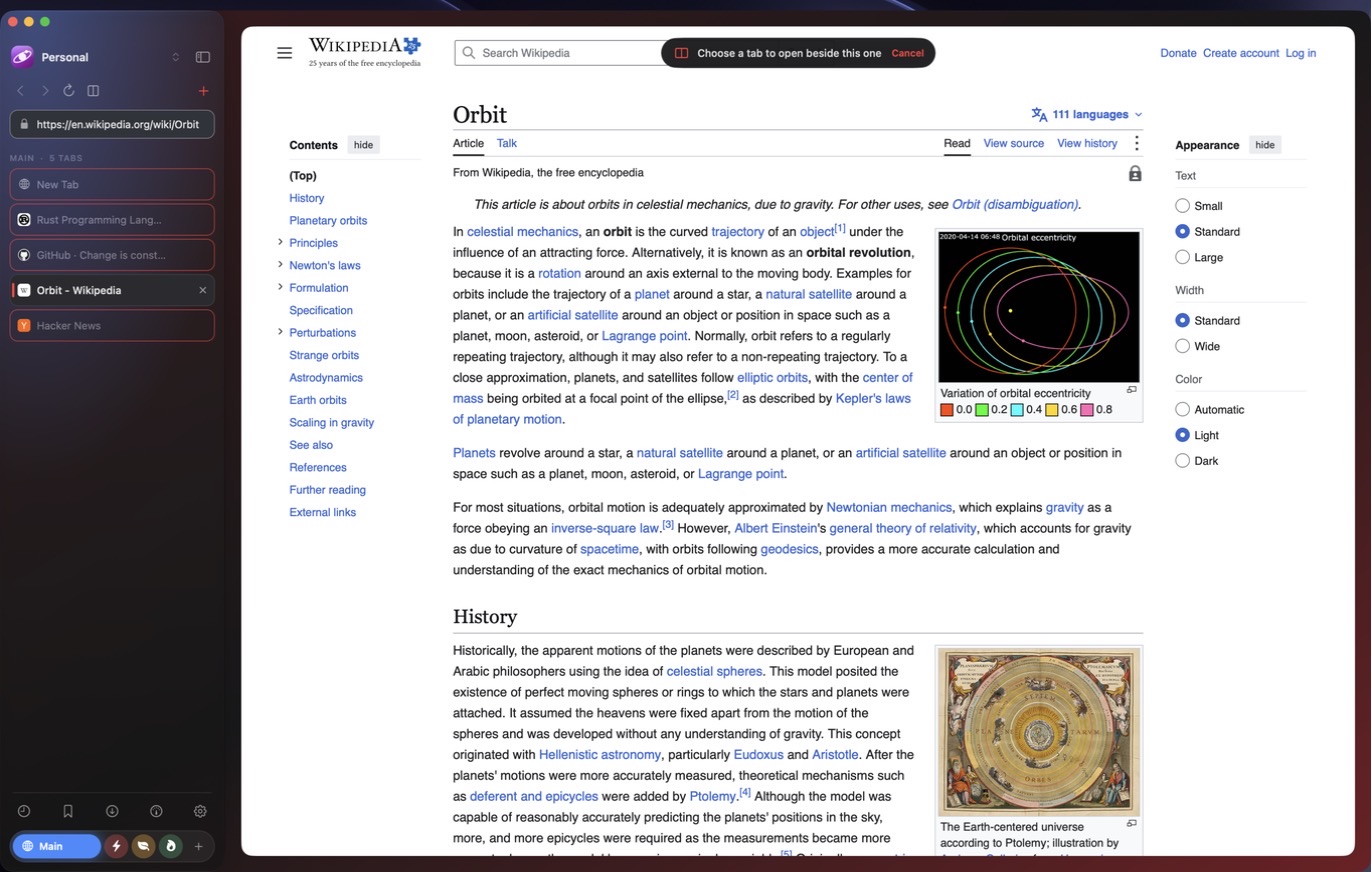Click the Search Wikipedia field

click(x=560, y=53)
